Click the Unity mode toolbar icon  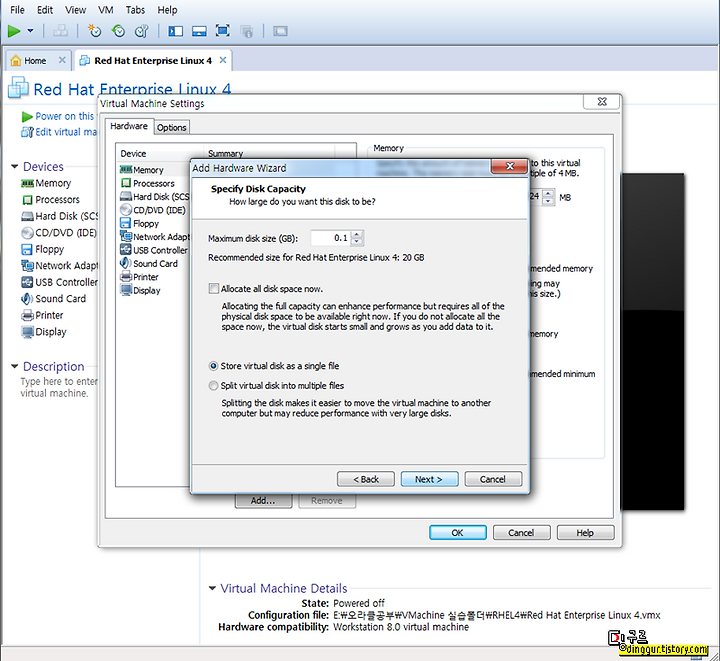click(247, 31)
